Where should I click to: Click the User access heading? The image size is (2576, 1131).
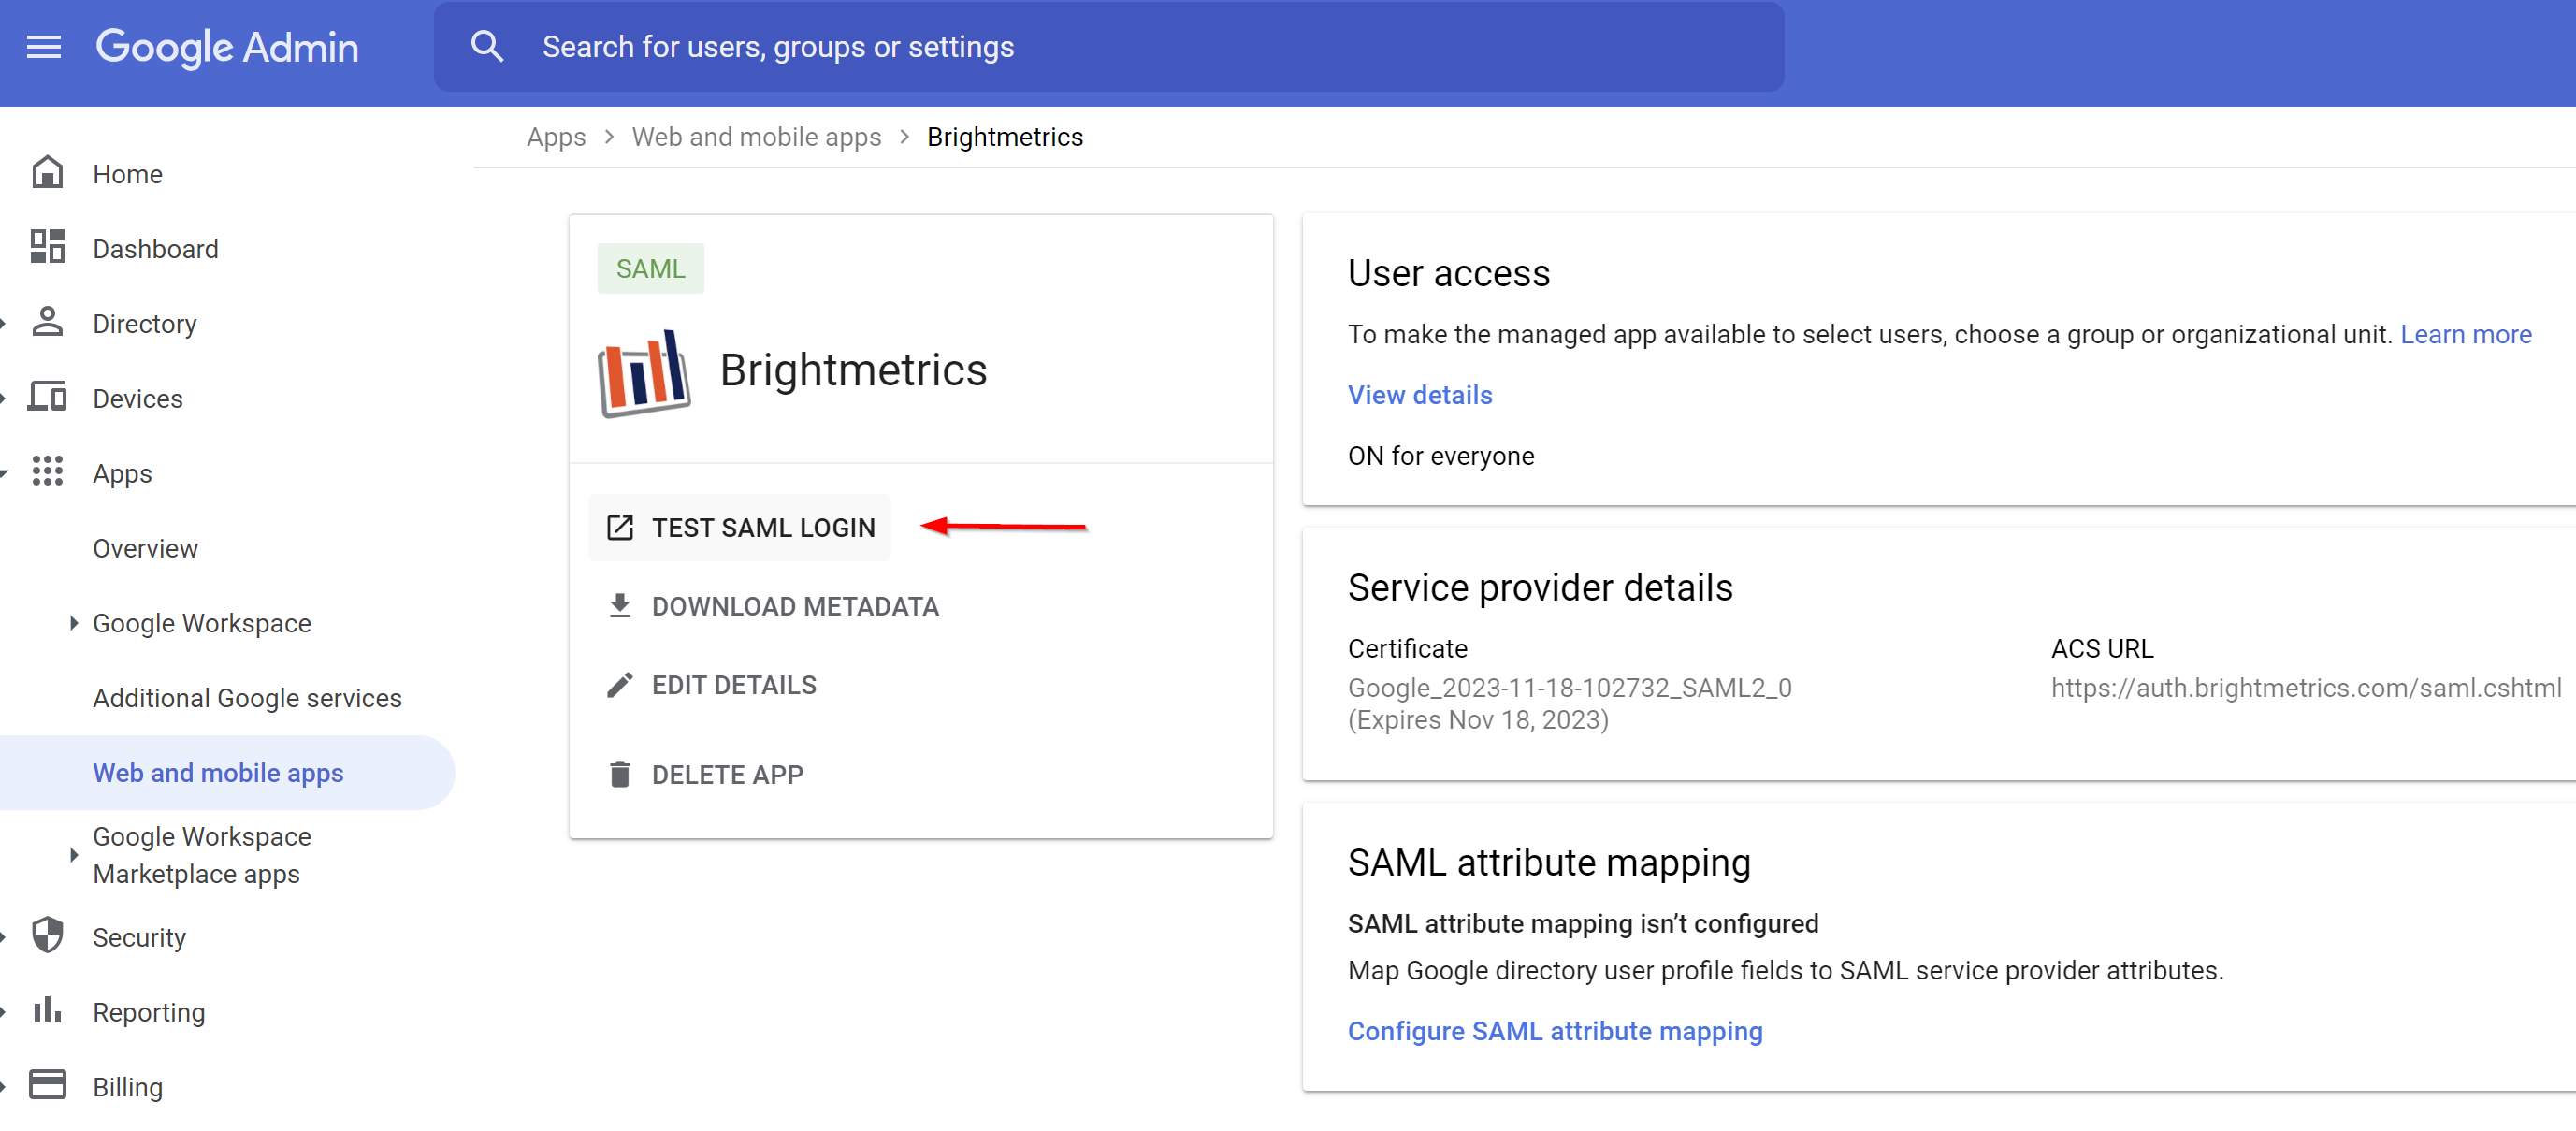(x=1448, y=273)
